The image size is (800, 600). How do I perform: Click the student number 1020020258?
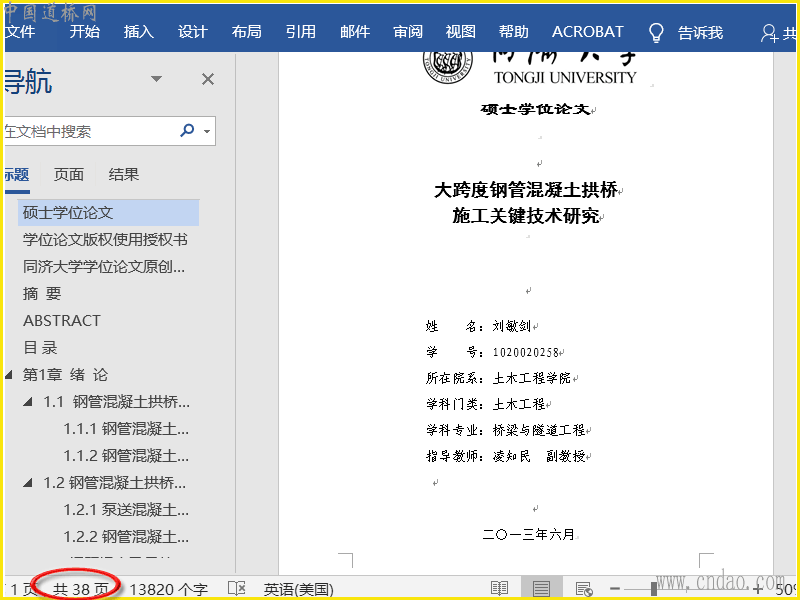click(x=526, y=352)
